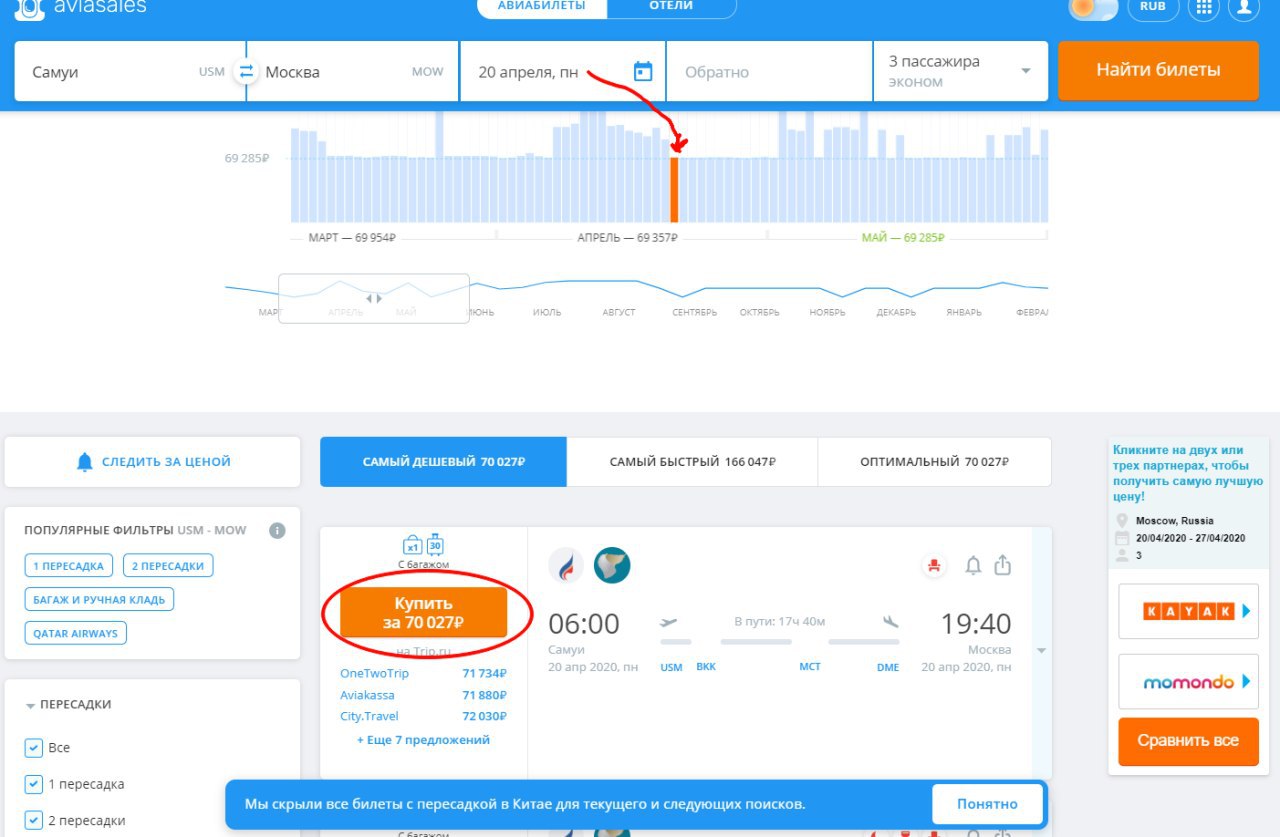This screenshot has width=1280, height=837.
Task: Click the Bangkok Airways airline logo
Action: (x=566, y=566)
